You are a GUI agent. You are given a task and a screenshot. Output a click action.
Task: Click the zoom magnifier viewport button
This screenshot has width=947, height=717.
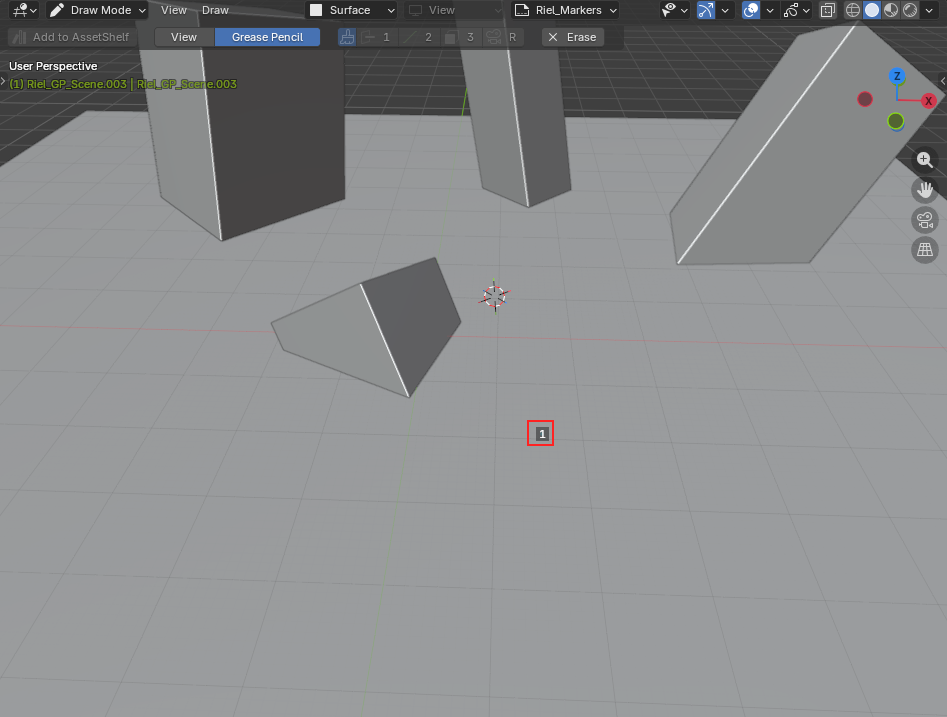click(x=925, y=159)
